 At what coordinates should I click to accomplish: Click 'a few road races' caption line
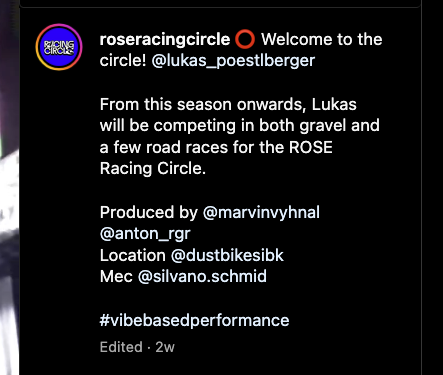click(216, 147)
